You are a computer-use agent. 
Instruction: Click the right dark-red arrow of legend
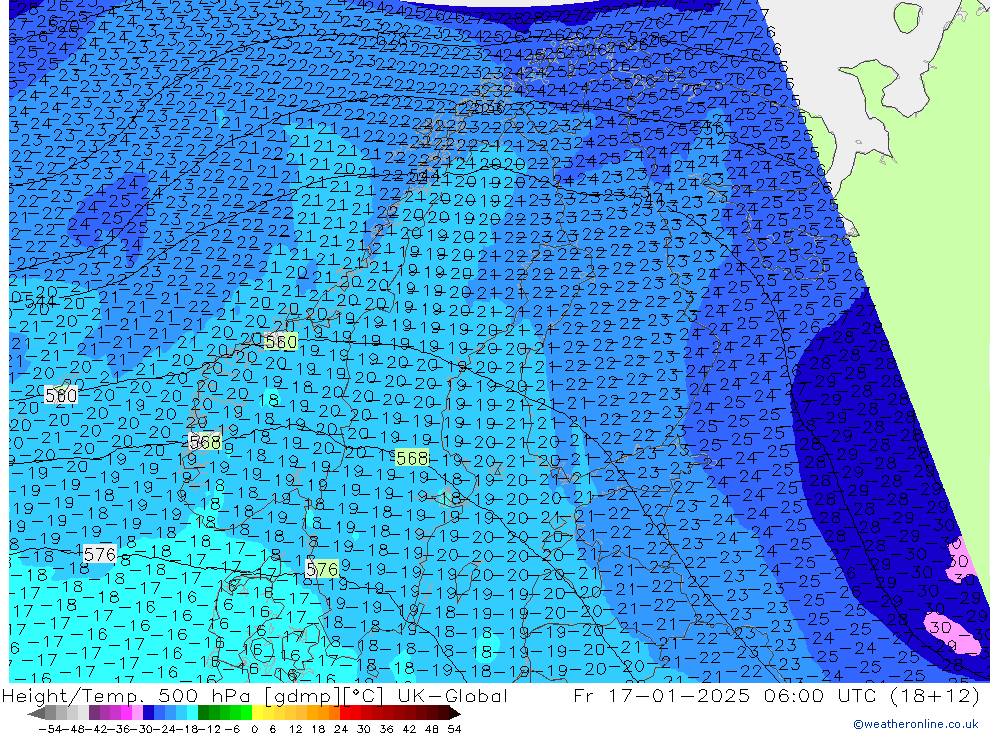pos(454,713)
